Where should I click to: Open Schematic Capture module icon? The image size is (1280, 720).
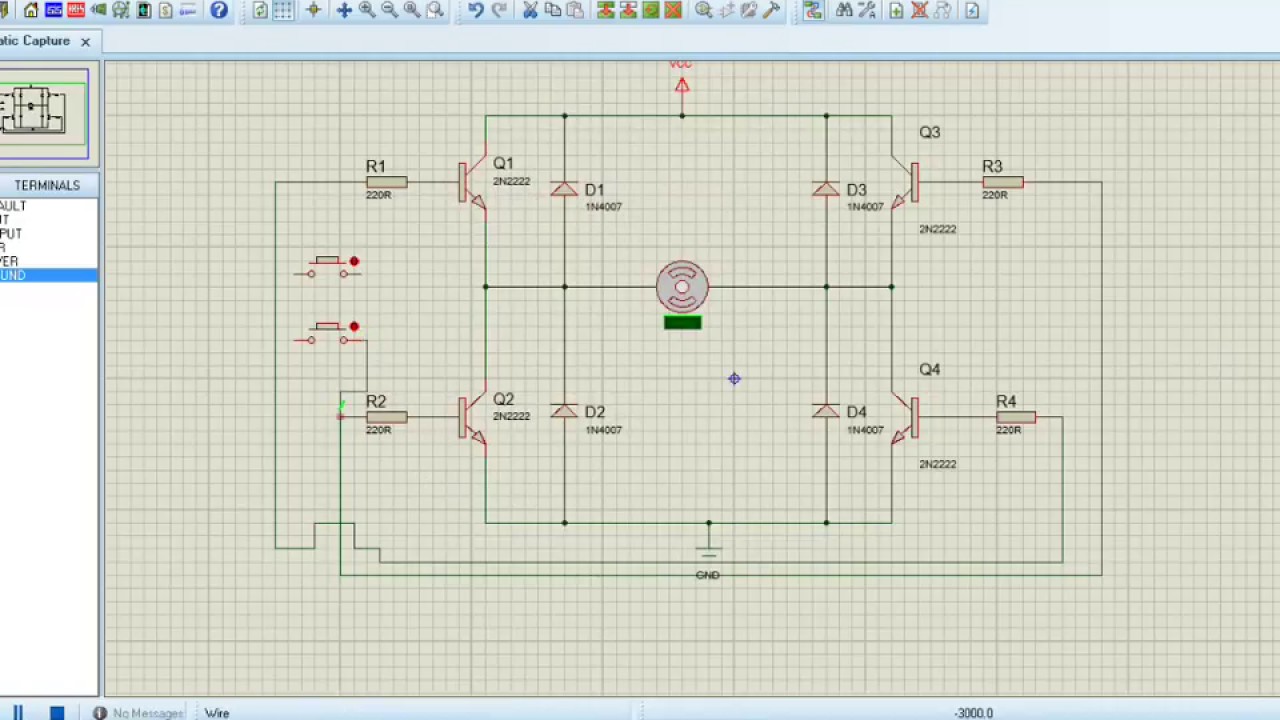(x=54, y=10)
